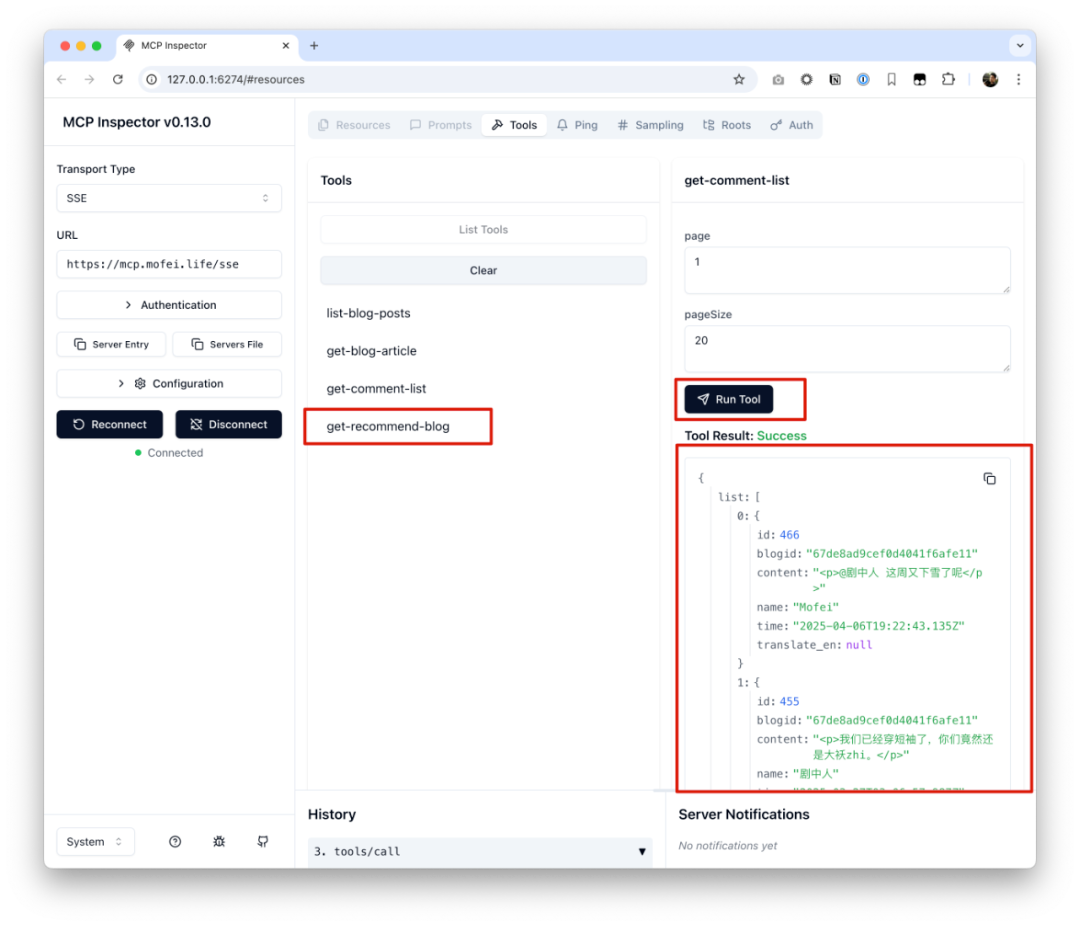Expand the tools/call history entry
The width and height of the screenshot is (1080, 926).
click(x=480, y=852)
